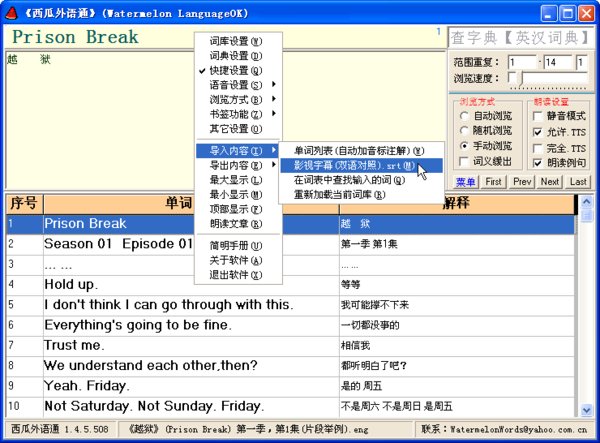Image resolution: width=600 pixels, height=443 pixels.
Task: Enable the 静音模式 mute checkbox
Action: pyautogui.click(x=539, y=117)
